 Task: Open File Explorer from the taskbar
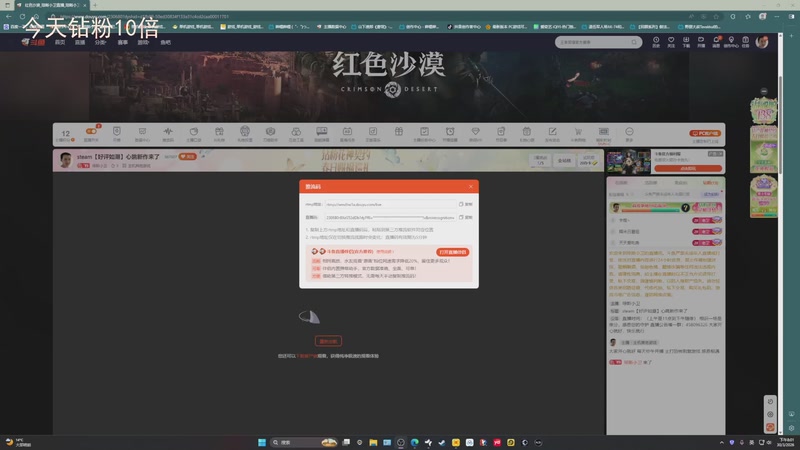pyautogui.click(x=373, y=442)
